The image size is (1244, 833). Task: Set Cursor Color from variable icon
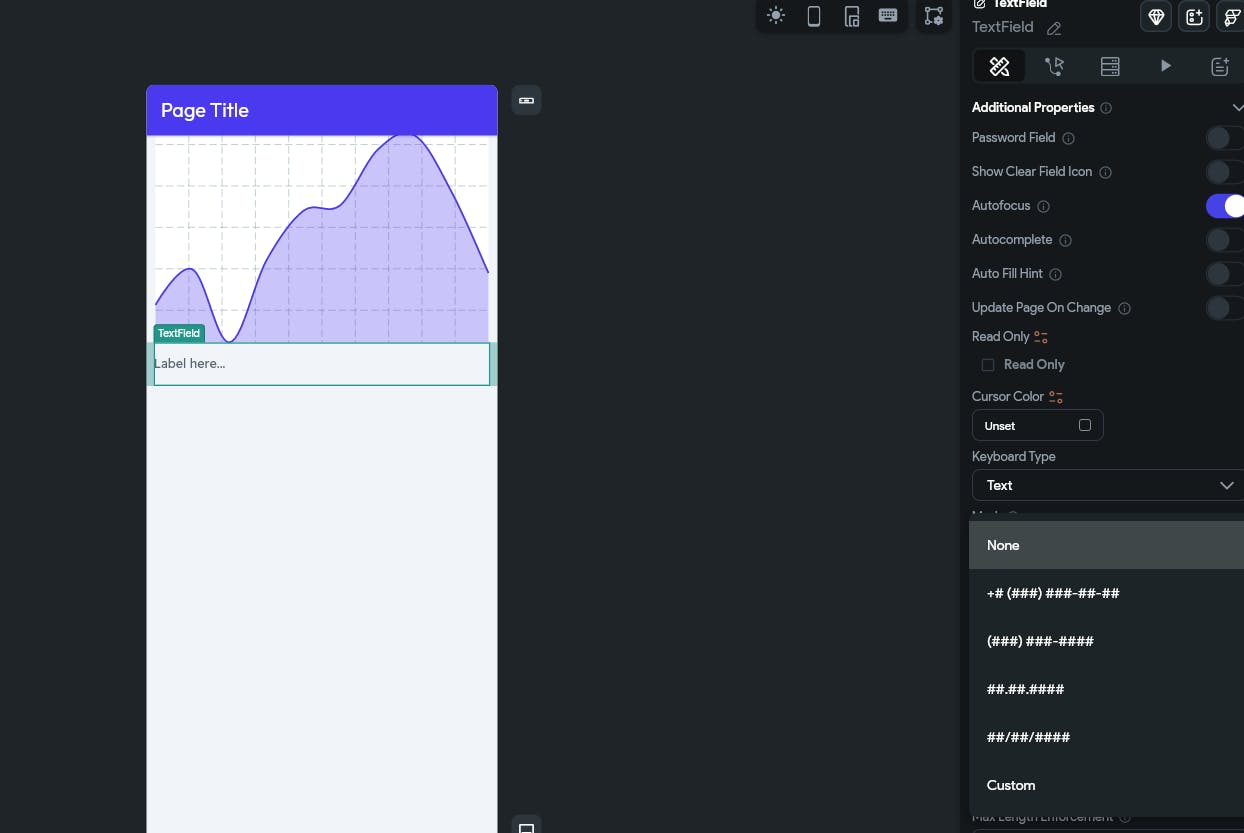[1056, 397]
